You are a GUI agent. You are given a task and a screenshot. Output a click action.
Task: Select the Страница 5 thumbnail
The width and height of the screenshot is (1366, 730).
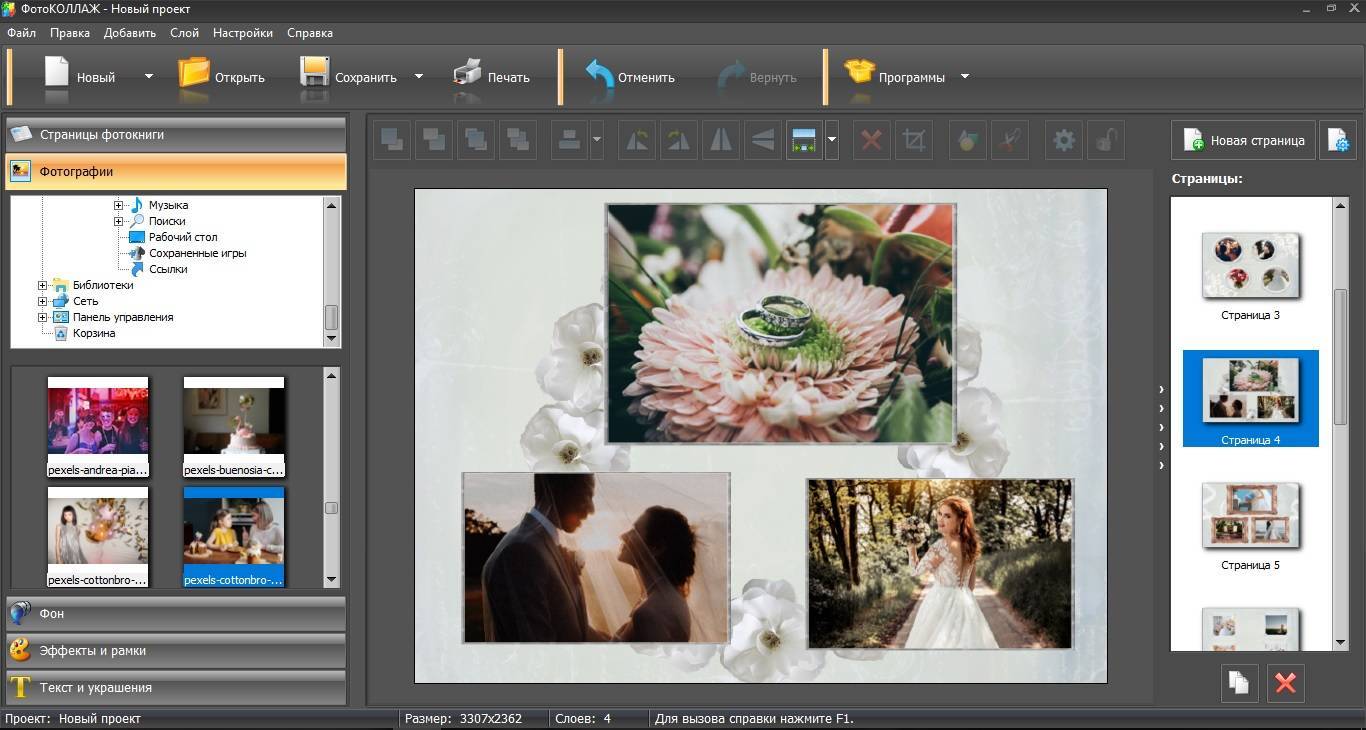pyautogui.click(x=1250, y=517)
